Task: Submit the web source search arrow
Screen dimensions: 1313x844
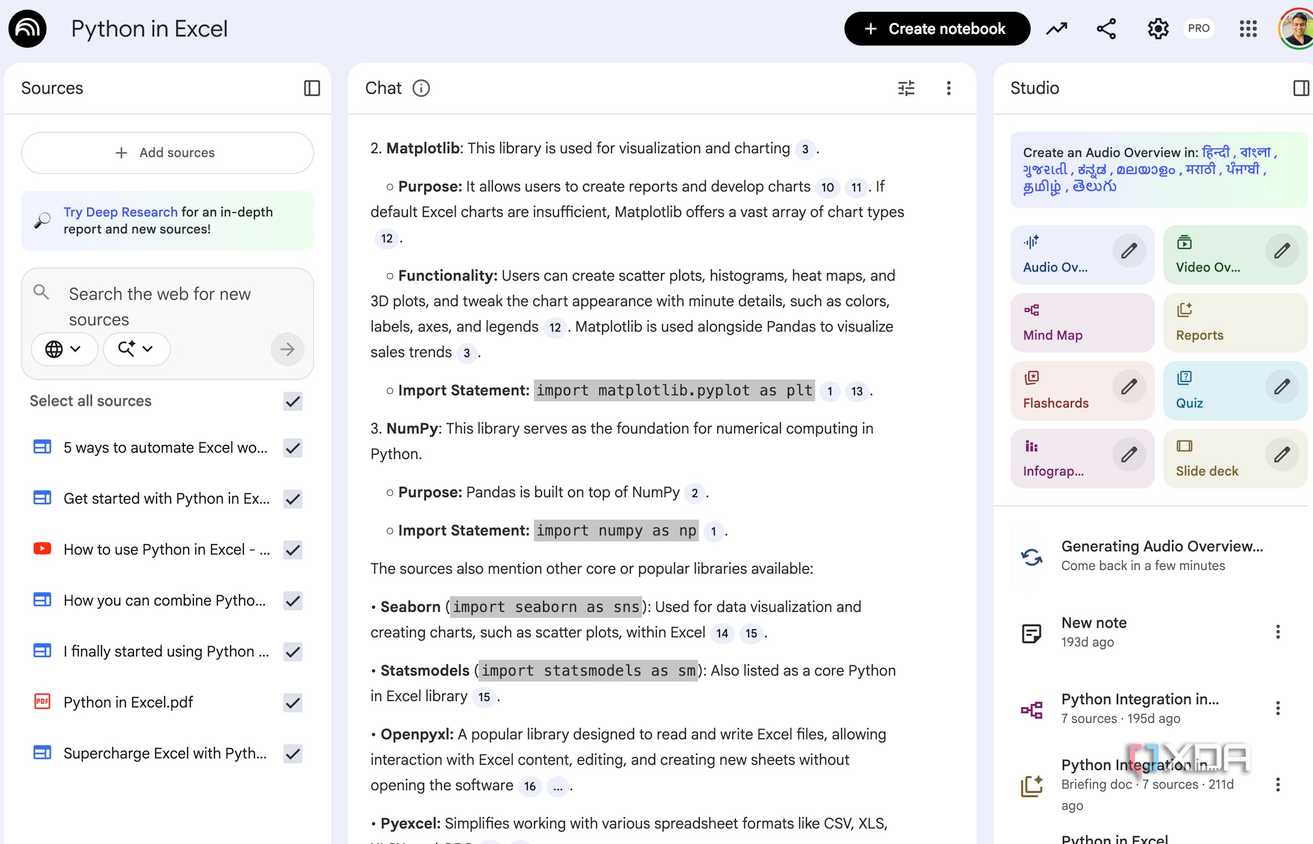Action: [287, 349]
